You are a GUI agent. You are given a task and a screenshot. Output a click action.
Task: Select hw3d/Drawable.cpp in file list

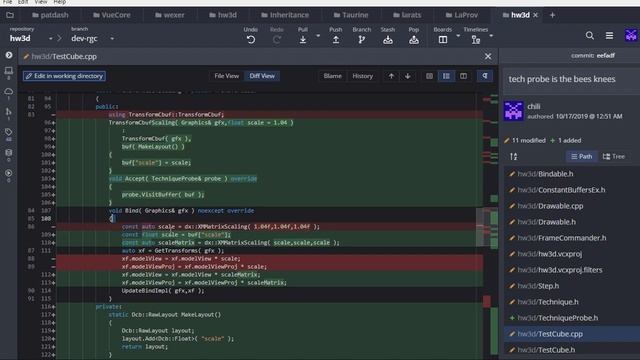coord(571,206)
